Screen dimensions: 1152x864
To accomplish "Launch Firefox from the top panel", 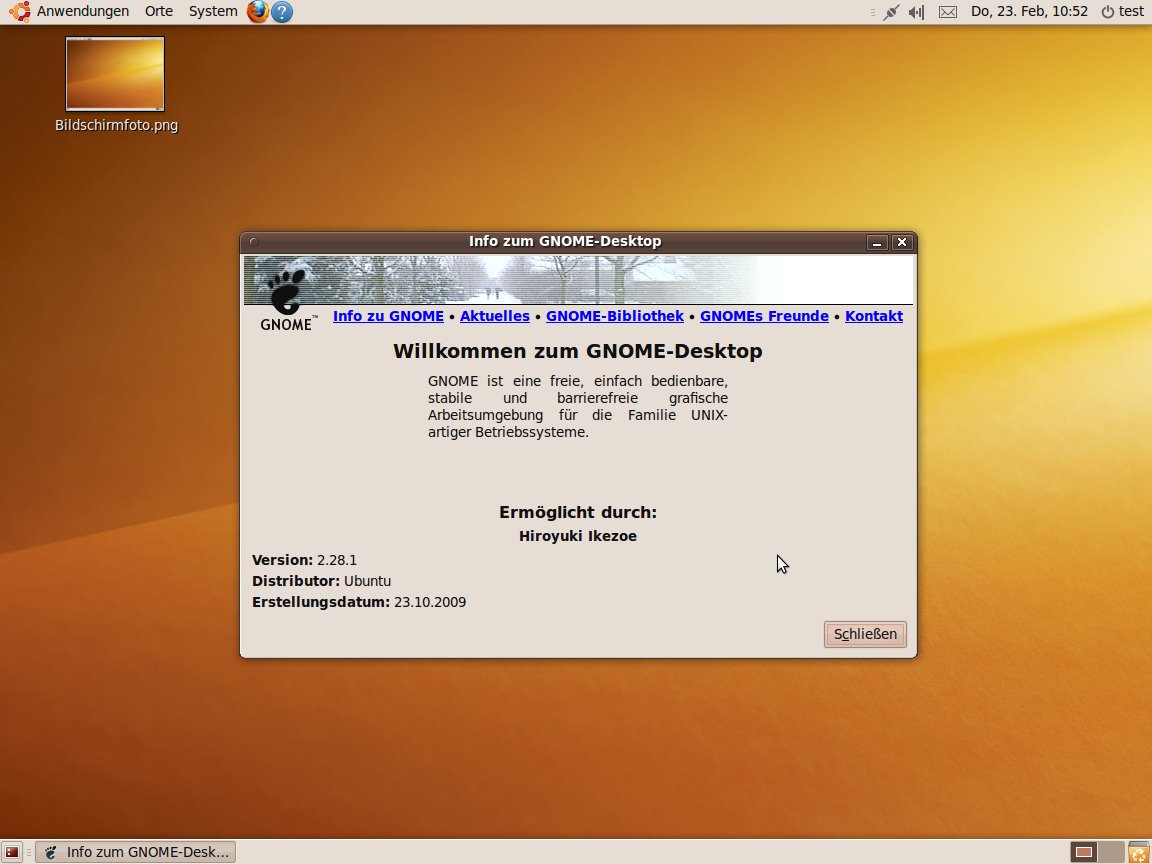I will [257, 11].
